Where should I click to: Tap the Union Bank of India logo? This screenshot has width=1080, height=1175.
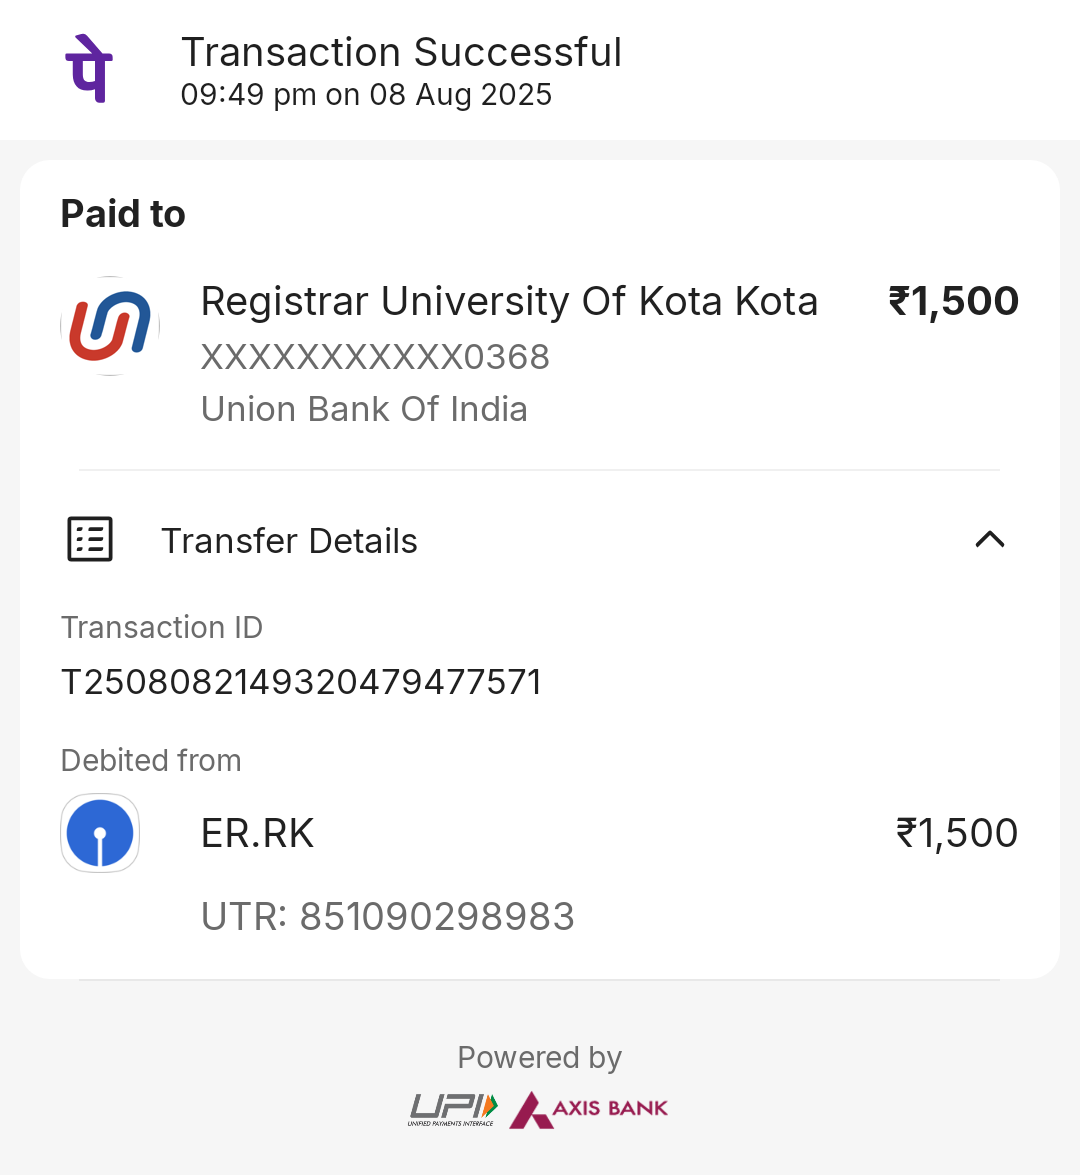click(x=110, y=326)
